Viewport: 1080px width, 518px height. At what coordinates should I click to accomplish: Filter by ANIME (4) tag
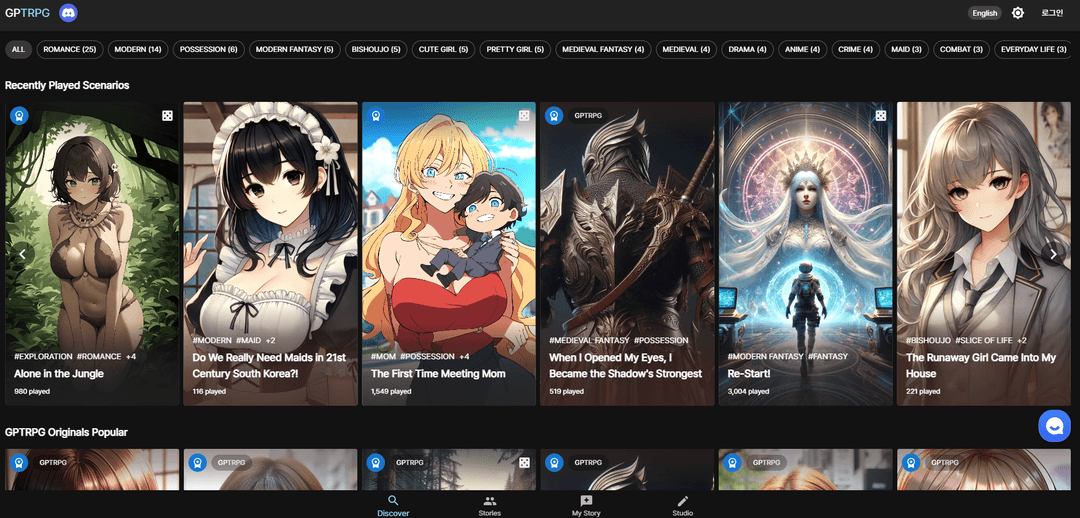802,50
